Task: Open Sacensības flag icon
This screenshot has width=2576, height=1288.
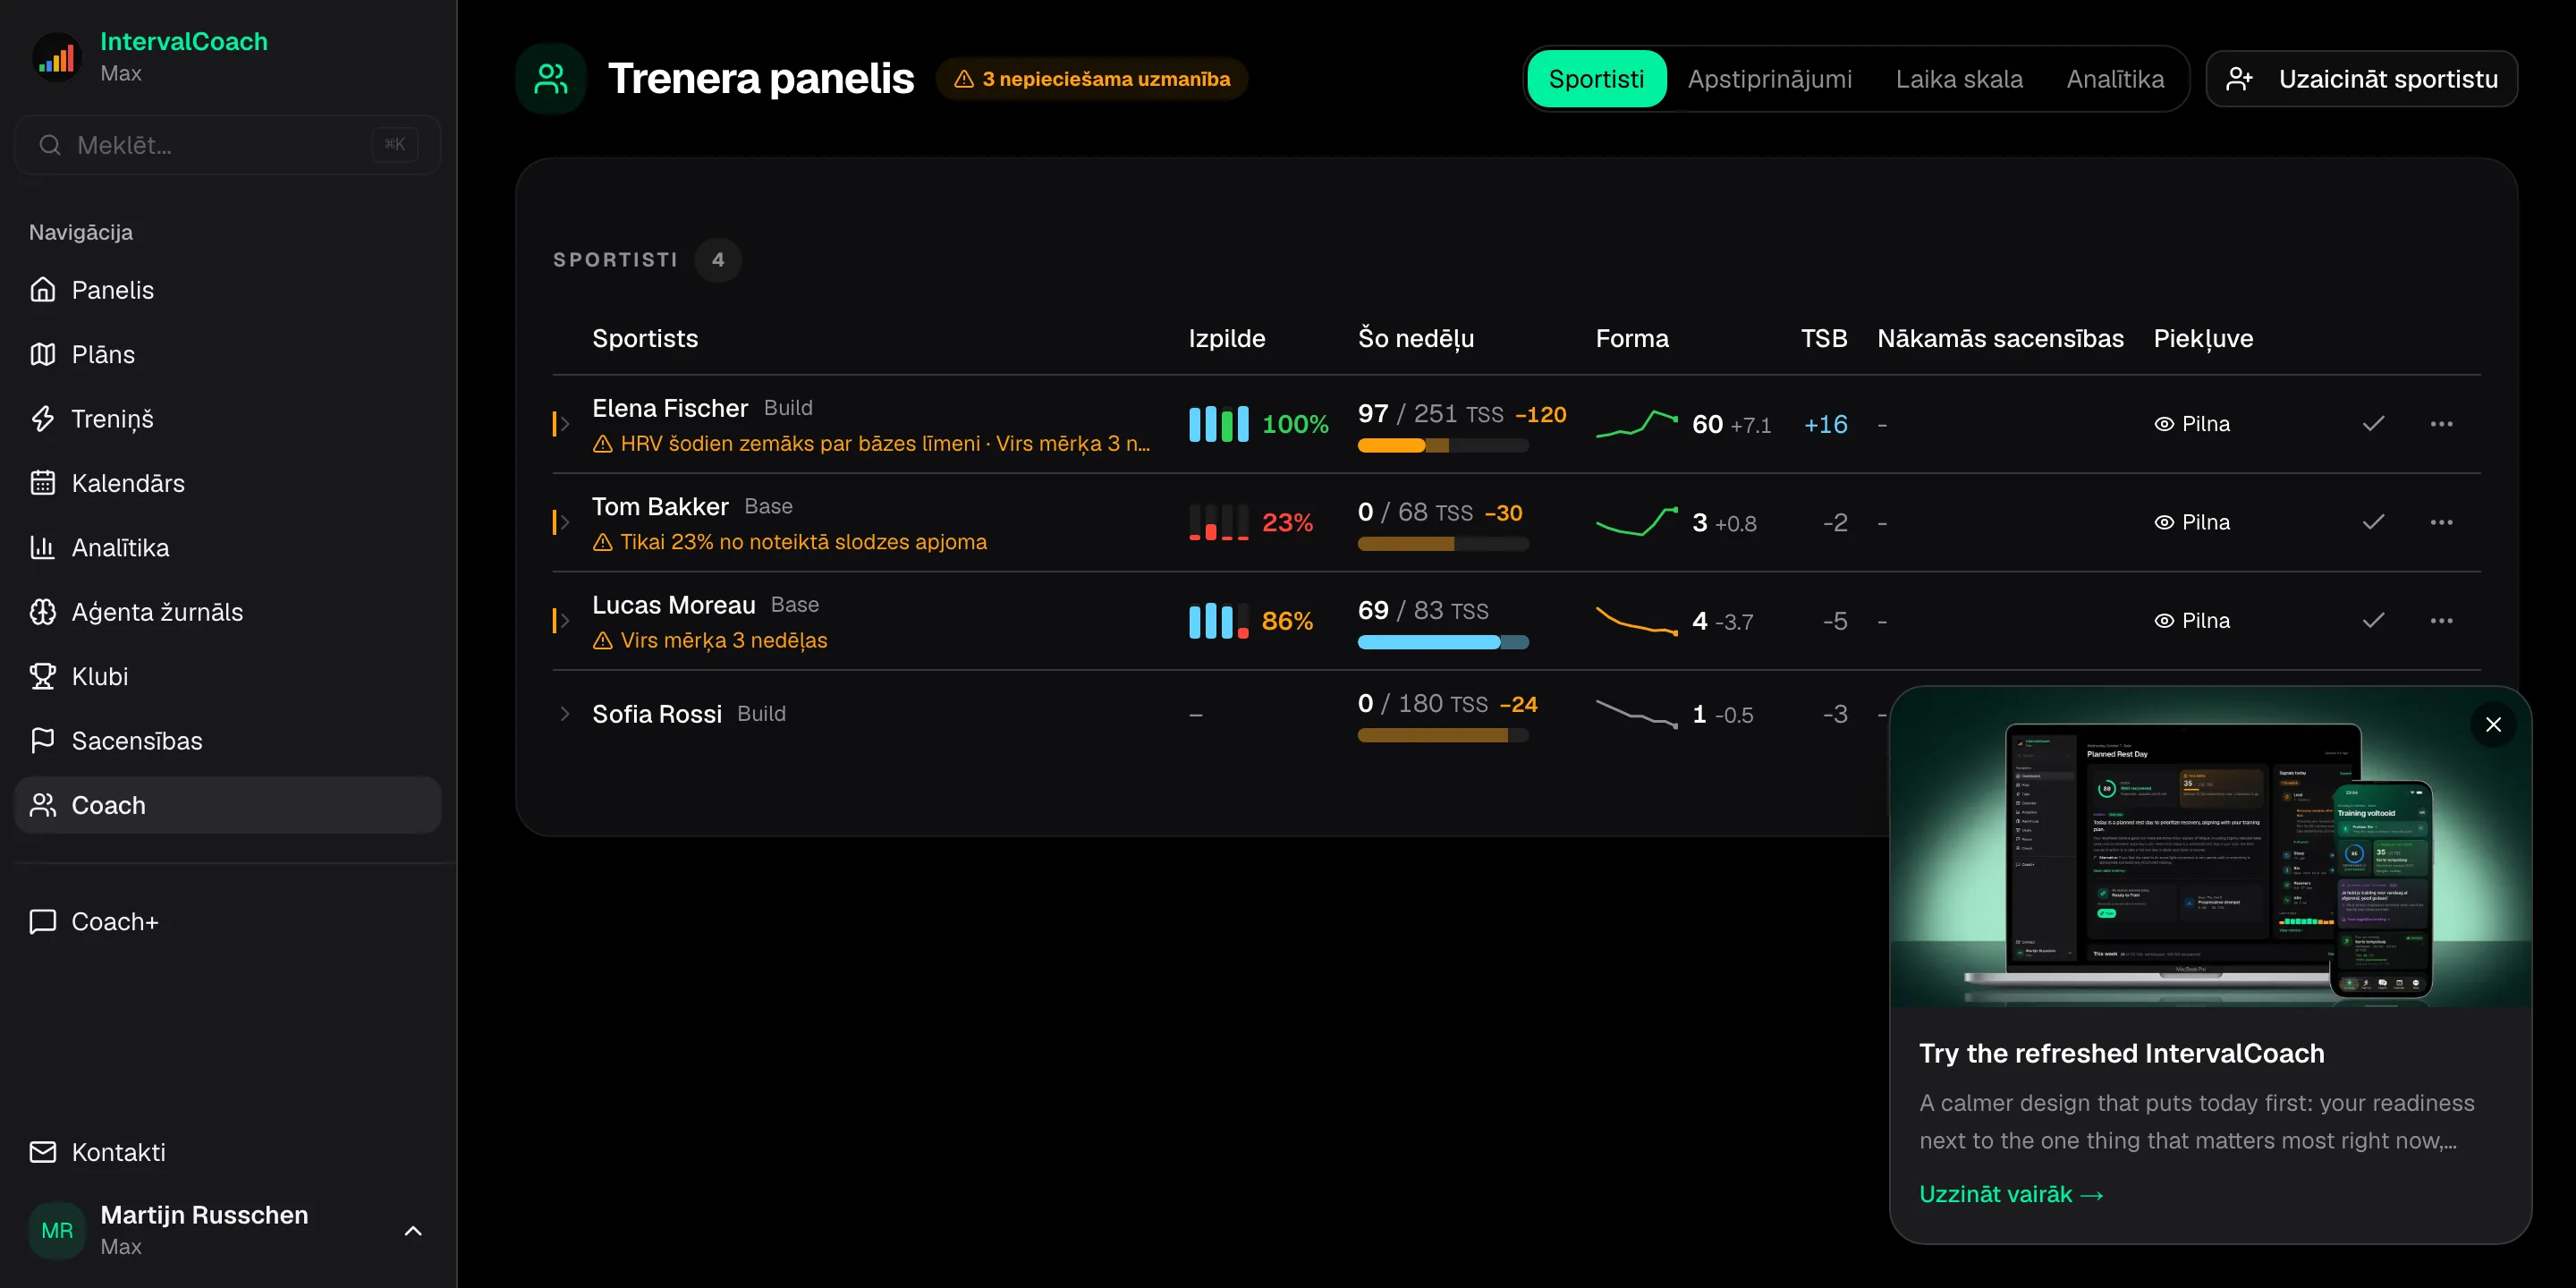Action: [42, 740]
